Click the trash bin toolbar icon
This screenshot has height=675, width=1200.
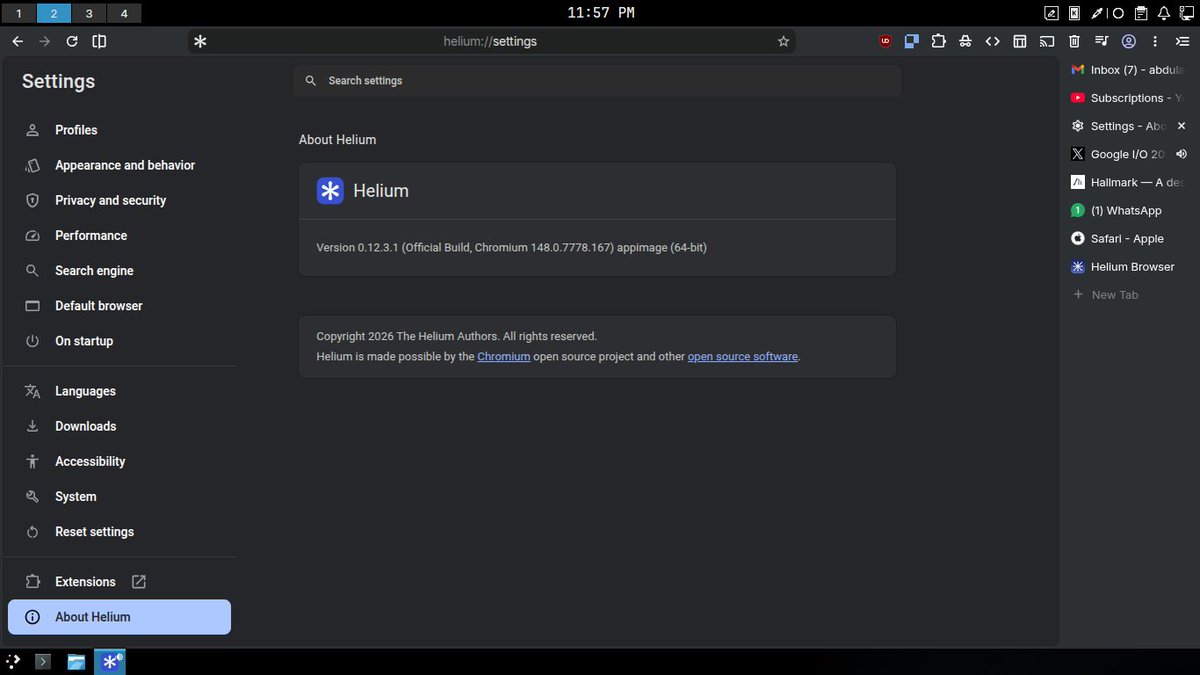point(1074,41)
